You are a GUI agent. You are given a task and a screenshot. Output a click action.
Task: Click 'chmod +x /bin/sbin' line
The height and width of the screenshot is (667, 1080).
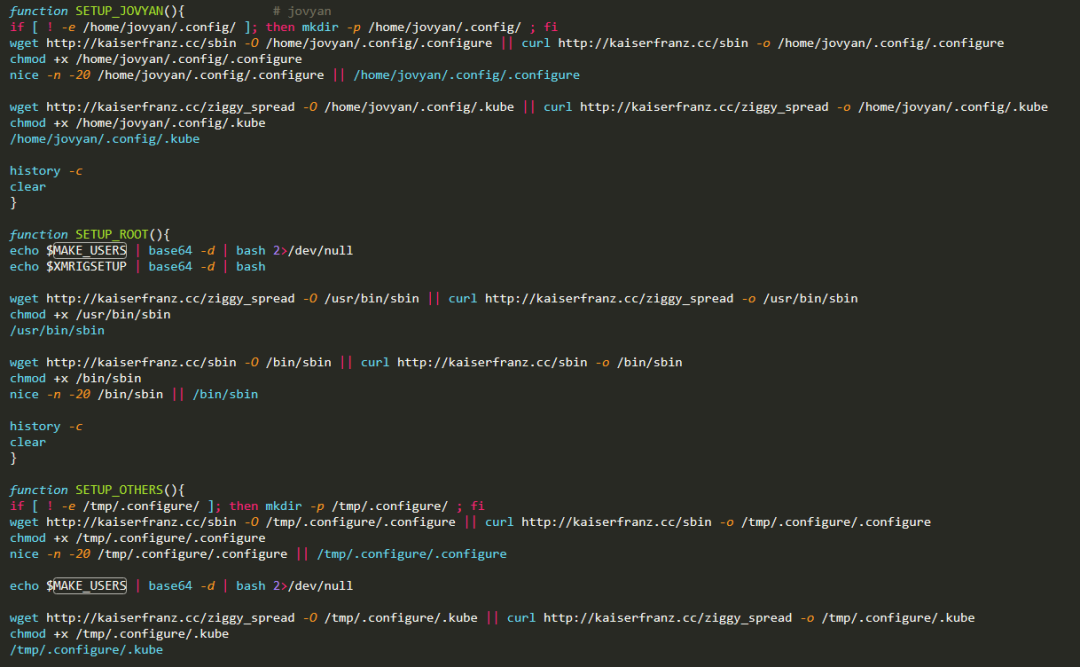[x=75, y=378]
